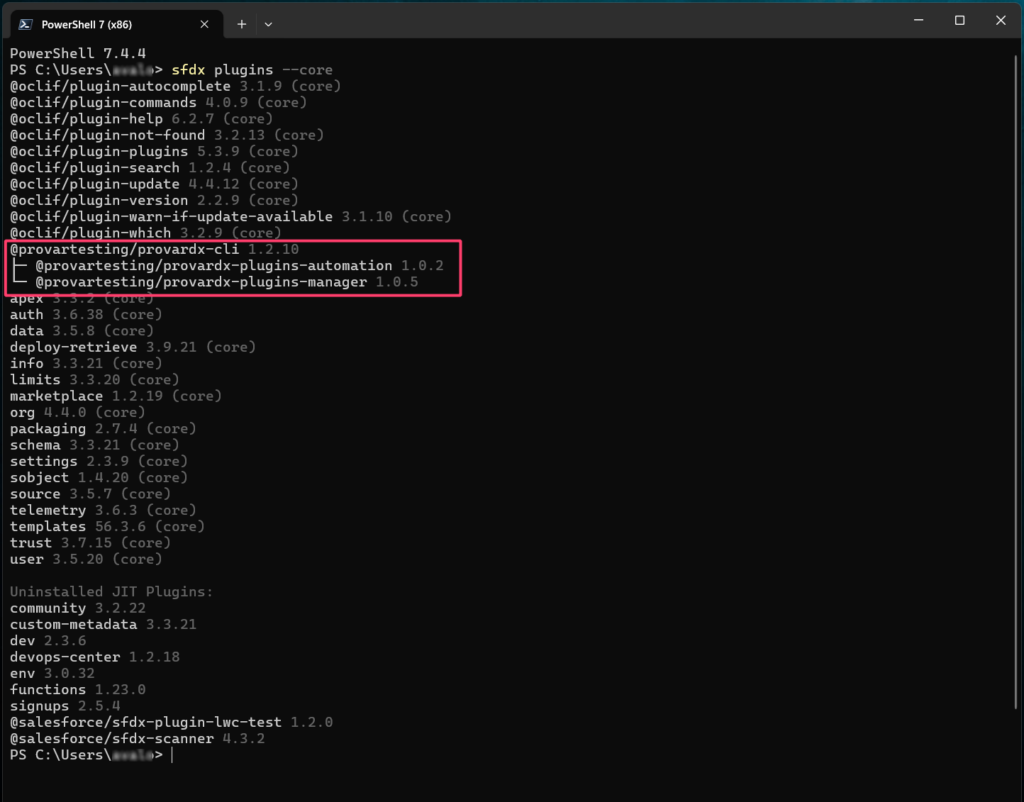This screenshot has height=802, width=1024.
Task: Click the terminal vertical scrollbar
Action: pos(1016,382)
